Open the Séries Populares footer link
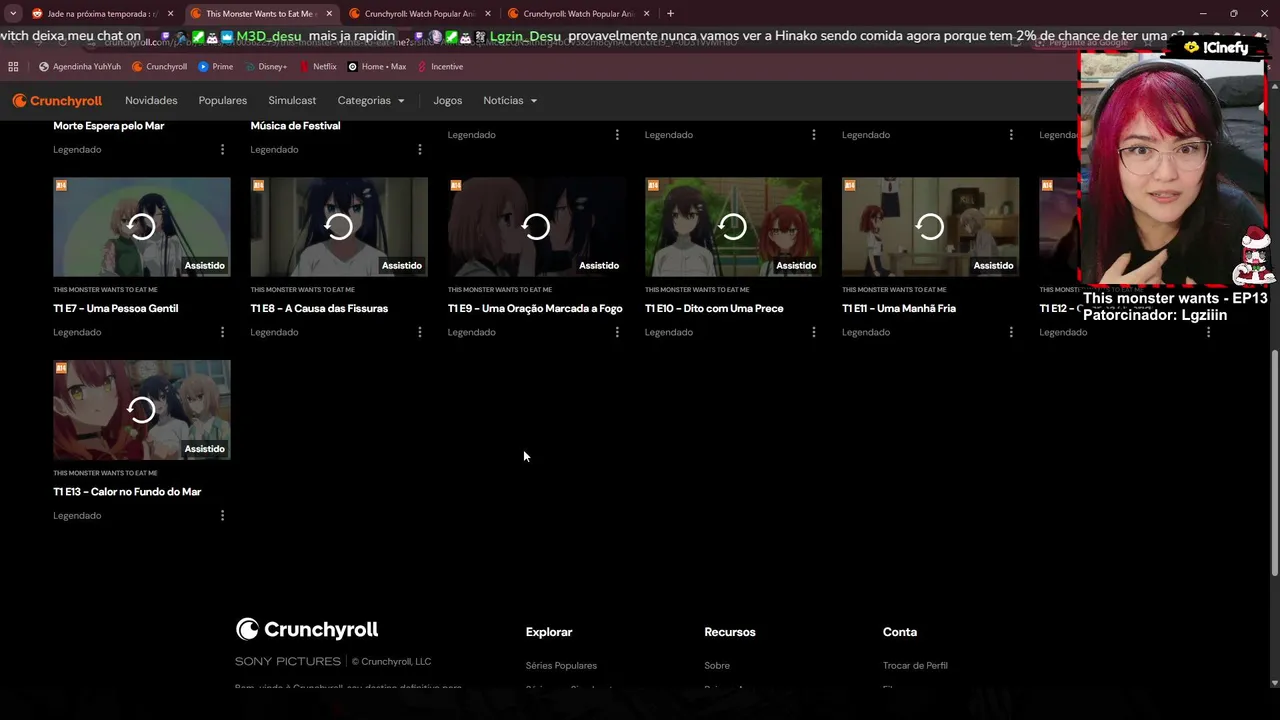This screenshot has width=1280, height=720. click(561, 666)
